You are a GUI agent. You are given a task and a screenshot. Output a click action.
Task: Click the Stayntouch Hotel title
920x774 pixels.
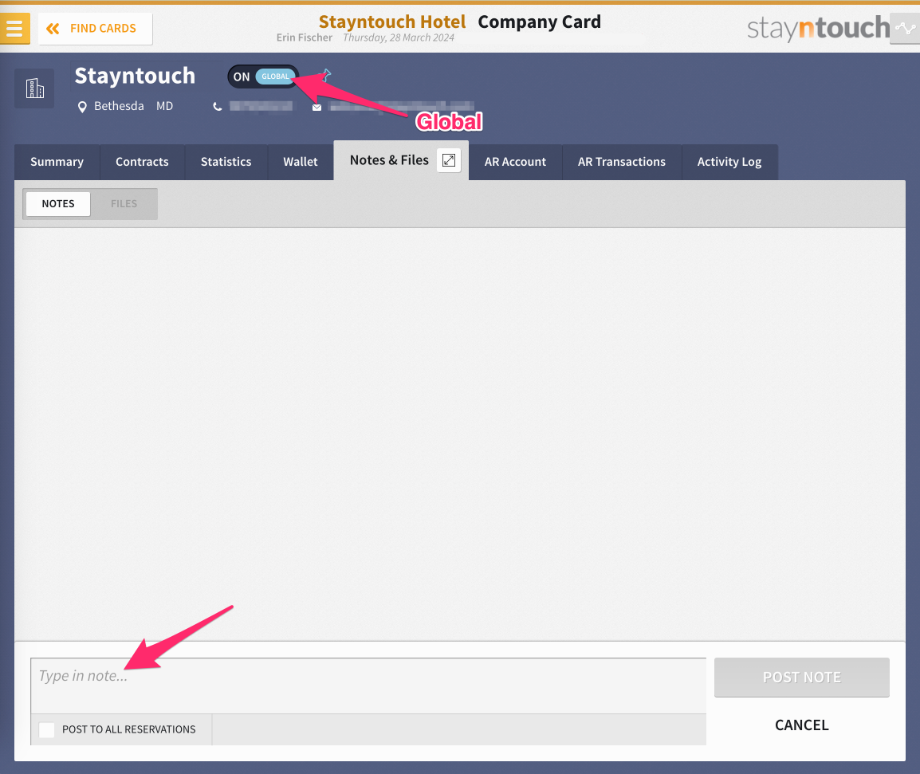pyautogui.click(x=392, y=22)
